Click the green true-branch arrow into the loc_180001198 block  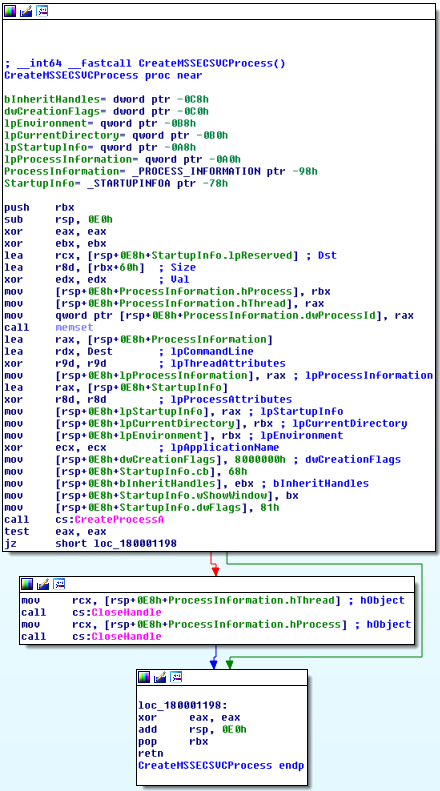tap(229, 664)
